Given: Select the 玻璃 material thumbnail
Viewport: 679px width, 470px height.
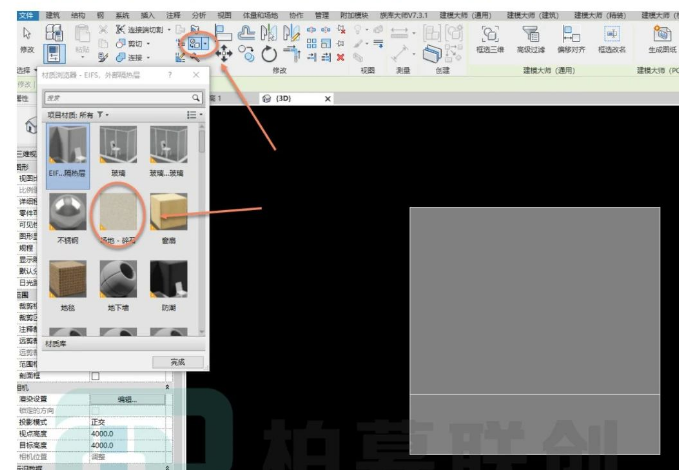Looking at the screenshot, I should 118,145.
